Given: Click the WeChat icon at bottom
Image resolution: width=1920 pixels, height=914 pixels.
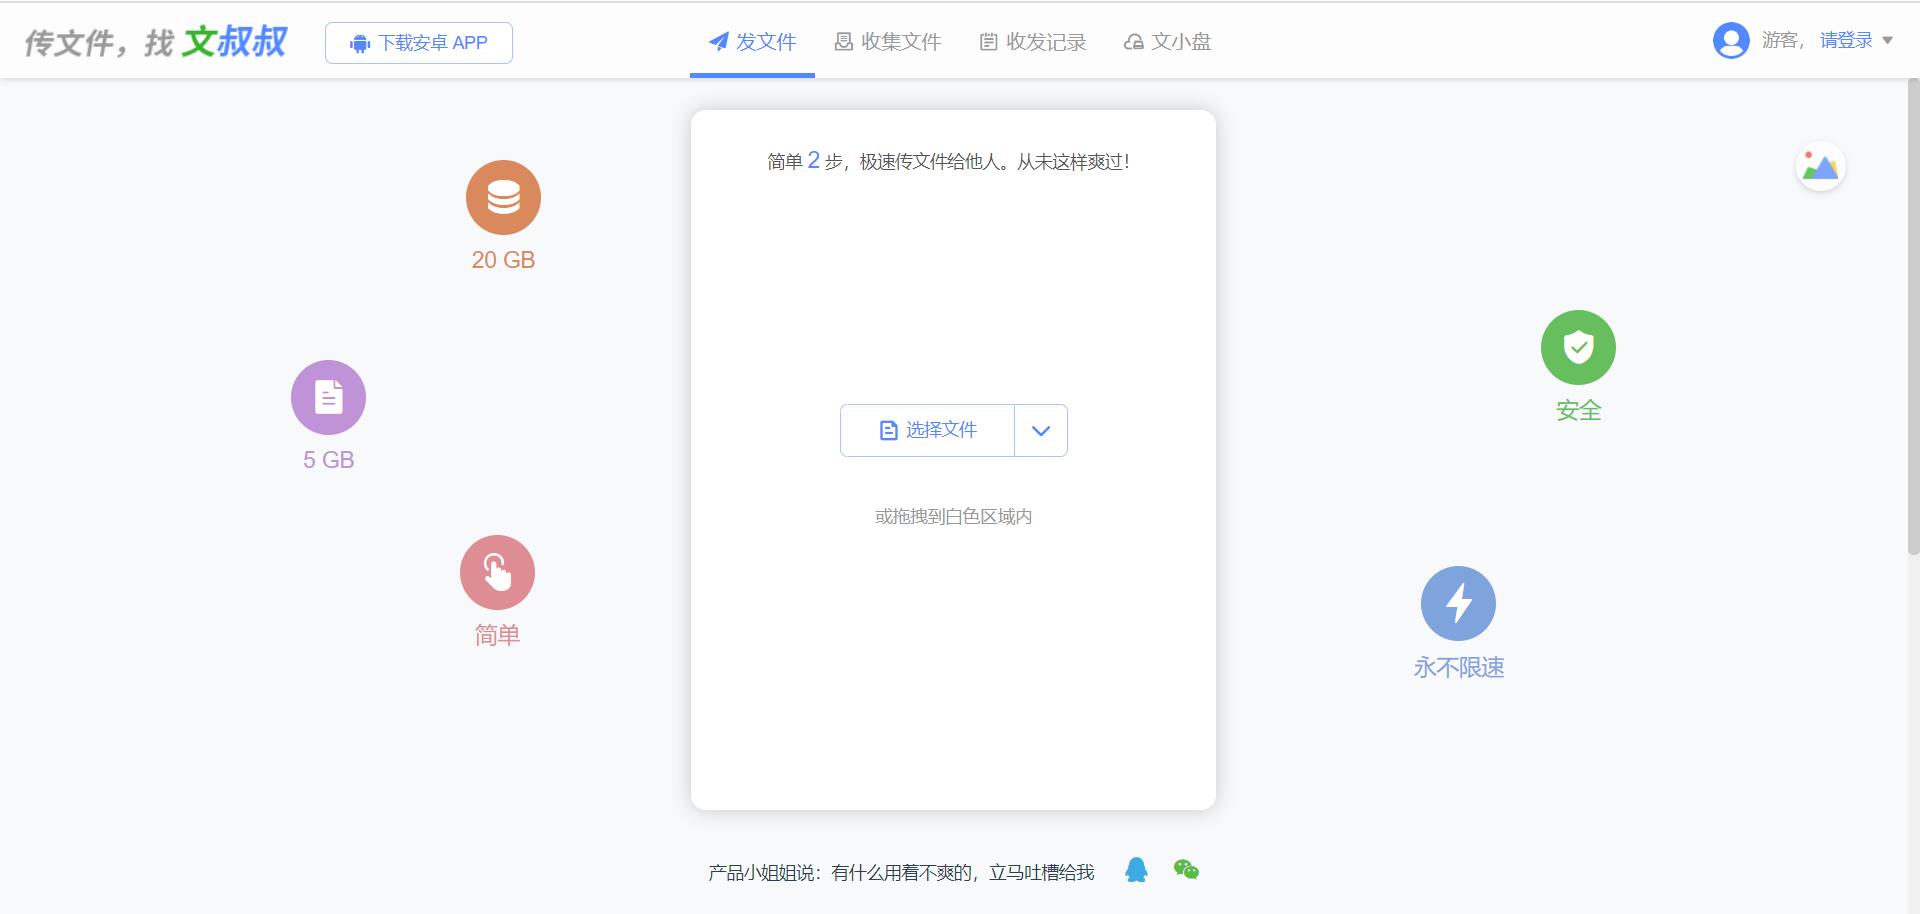Looking at the screenshot, I should coord(1185,870).
